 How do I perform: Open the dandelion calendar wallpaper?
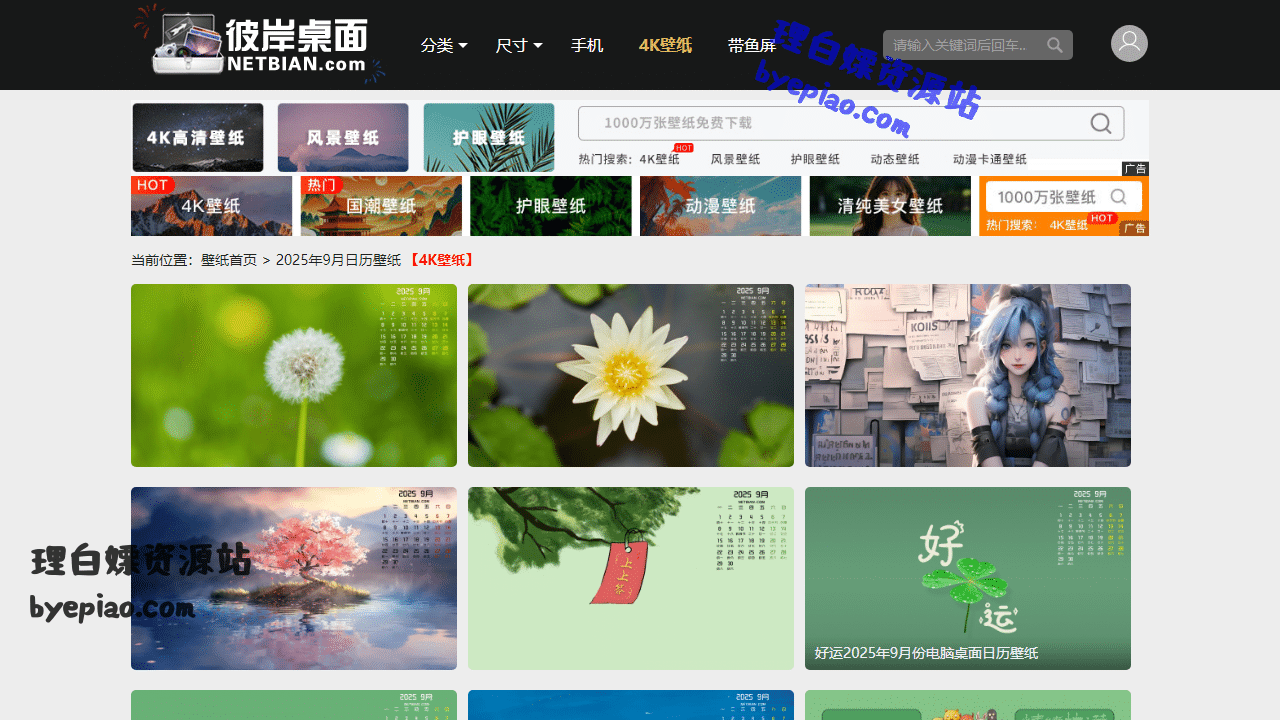294,375
